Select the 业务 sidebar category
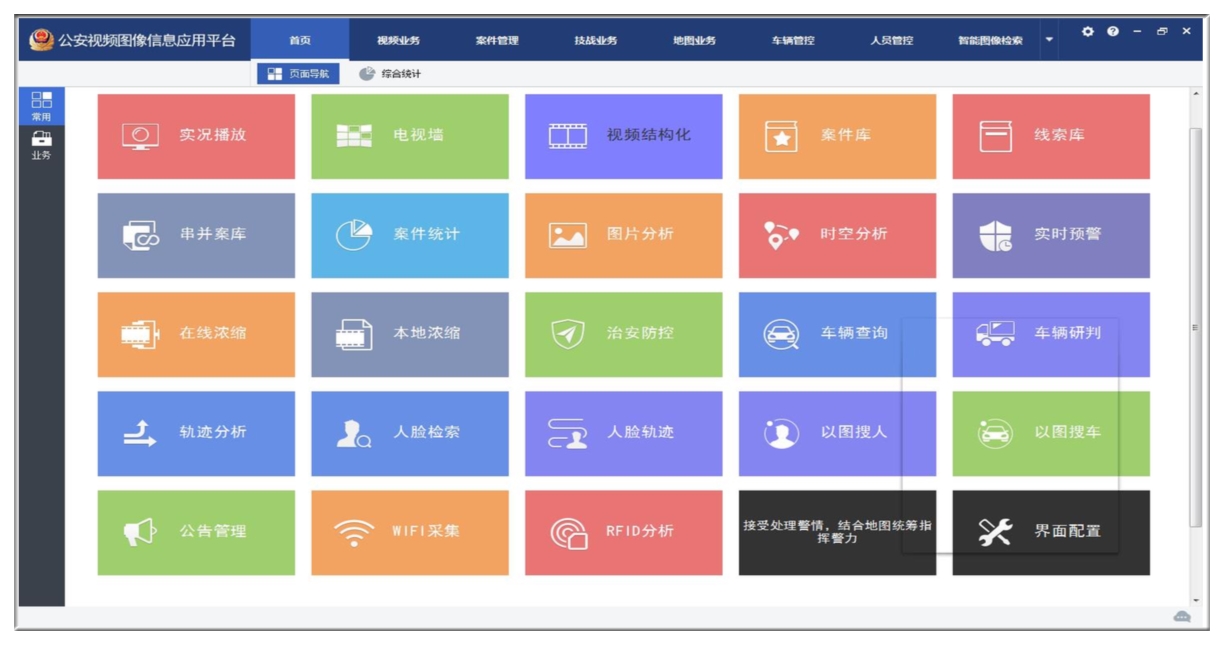The height and width of the screenshot is (645, 1224). coord(41,145)
